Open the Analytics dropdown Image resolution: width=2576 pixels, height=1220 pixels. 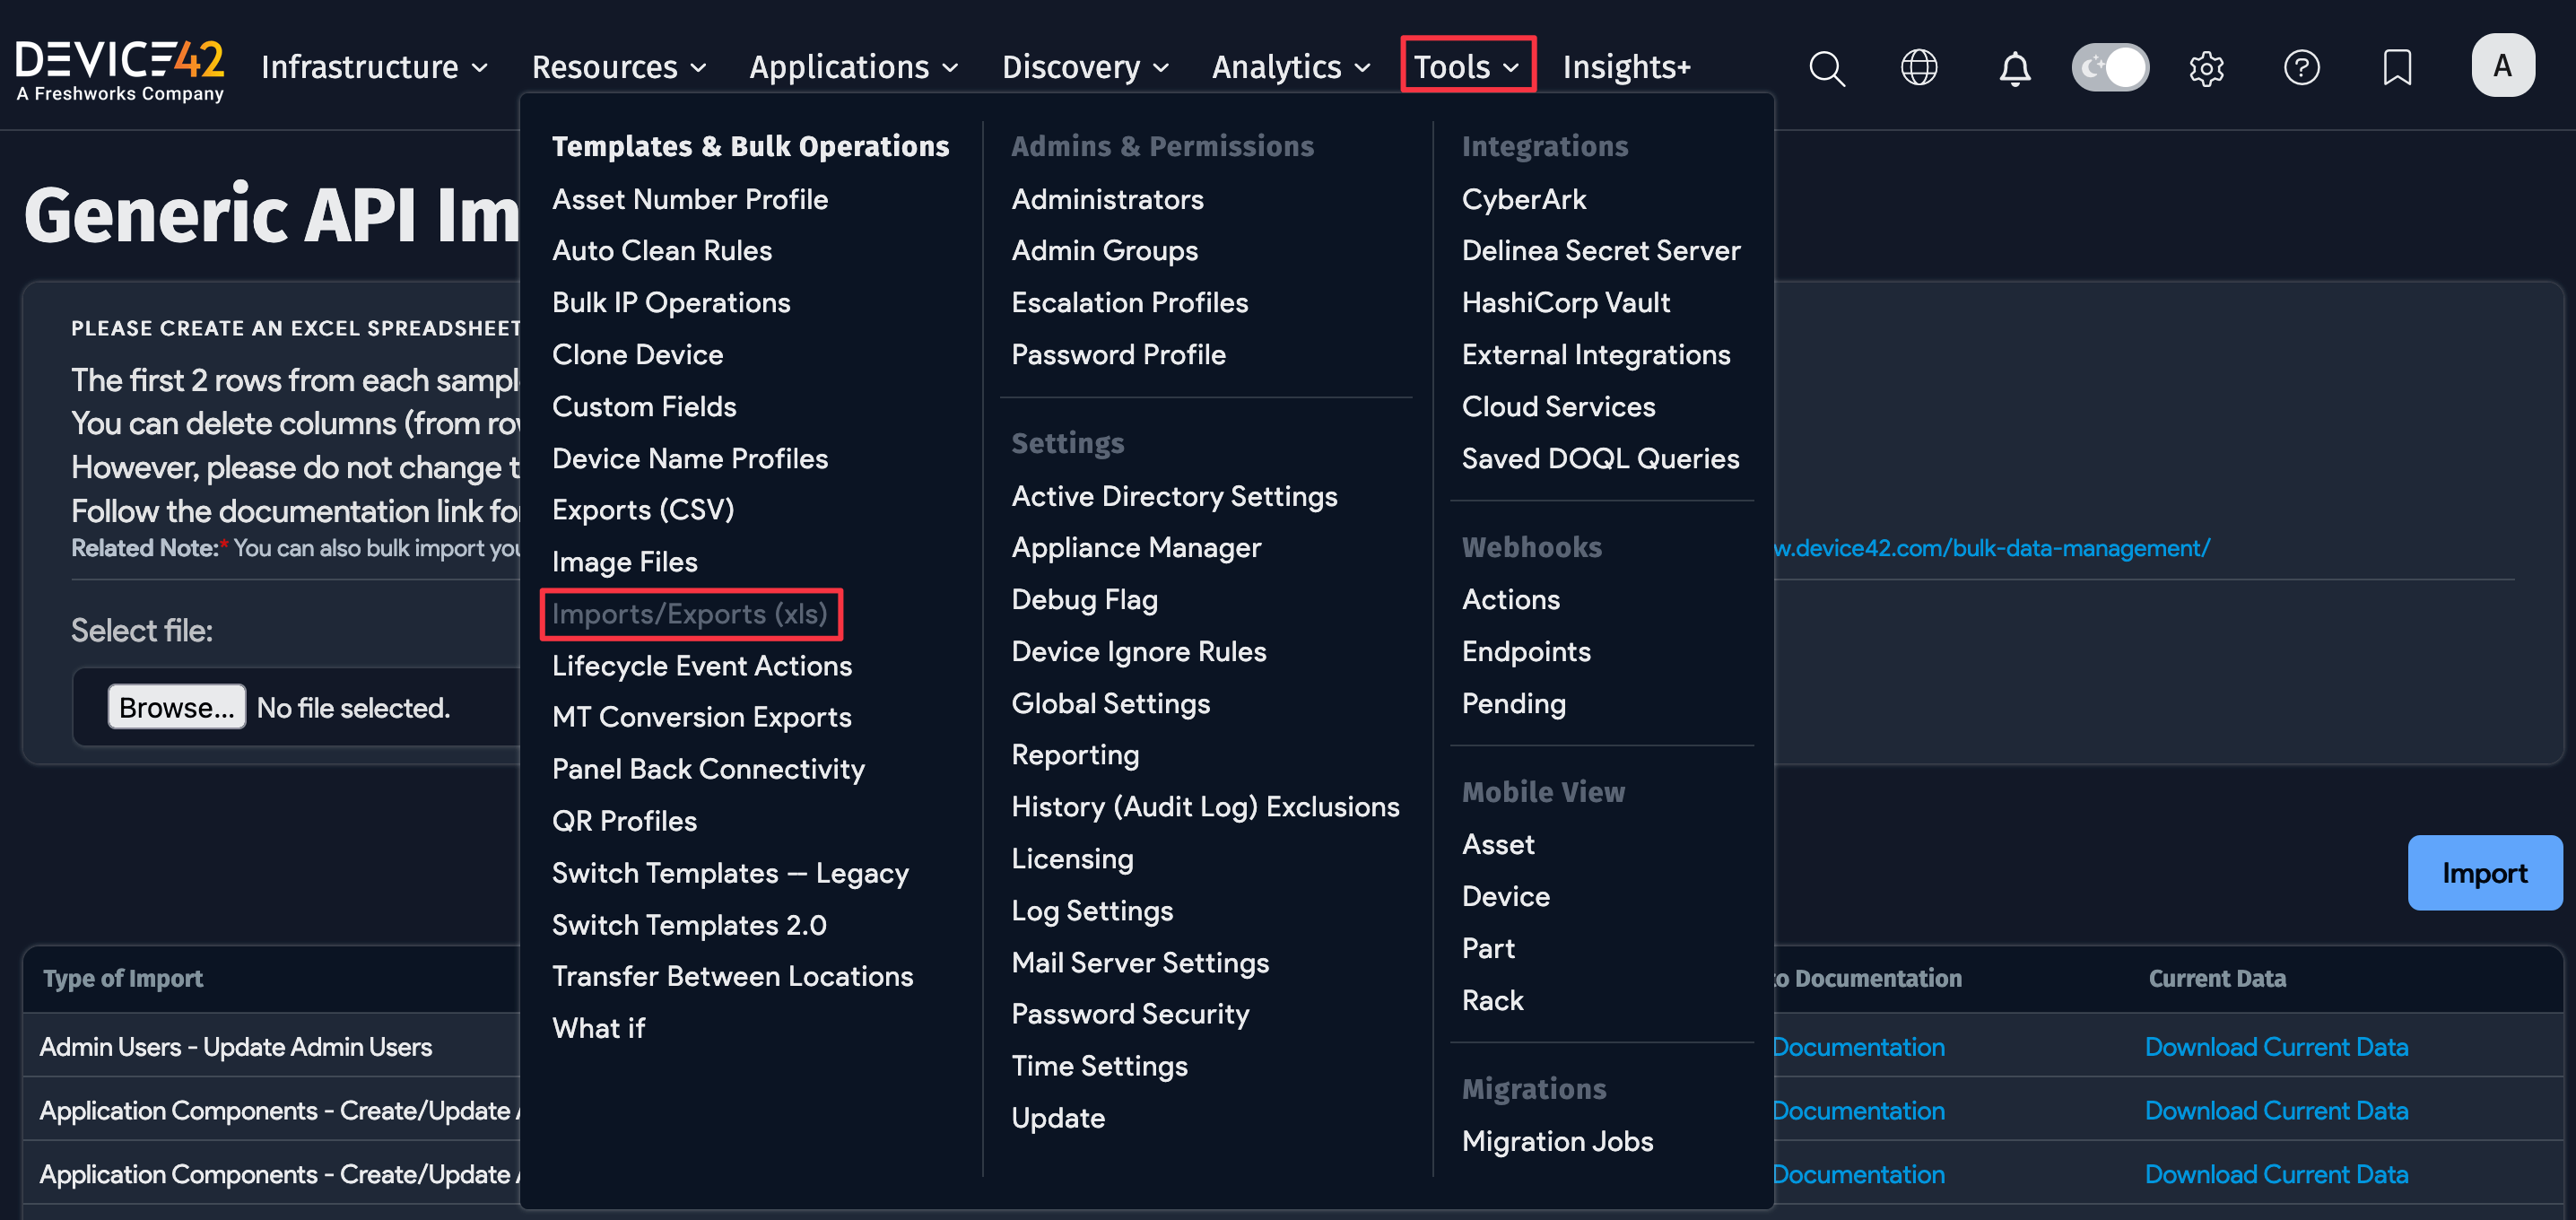tap(1290, 66)
